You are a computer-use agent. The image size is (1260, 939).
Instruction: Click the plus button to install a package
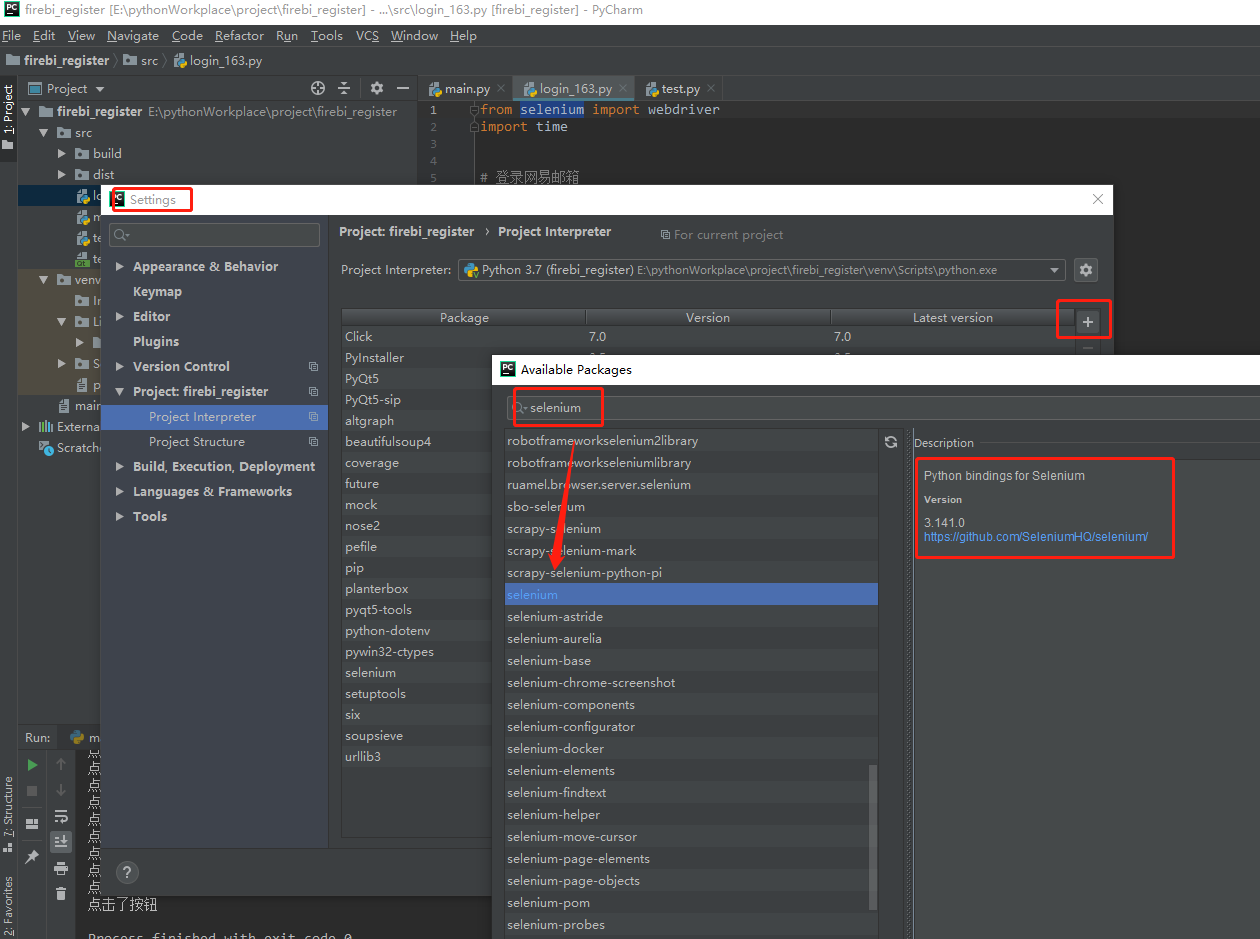tap(1088, 322)
